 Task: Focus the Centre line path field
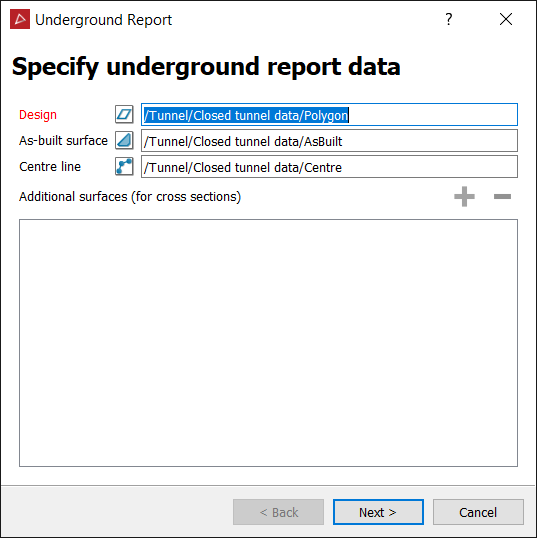(x=329, y=167)
